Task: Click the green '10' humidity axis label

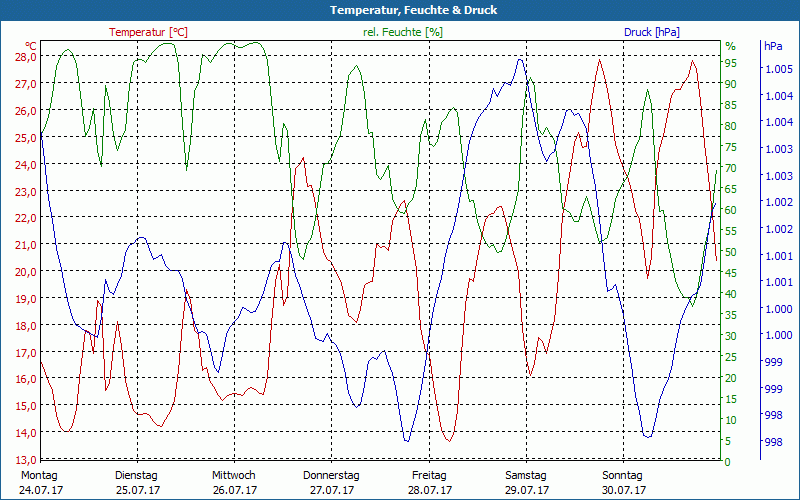Action: click(x=731, y=420)
